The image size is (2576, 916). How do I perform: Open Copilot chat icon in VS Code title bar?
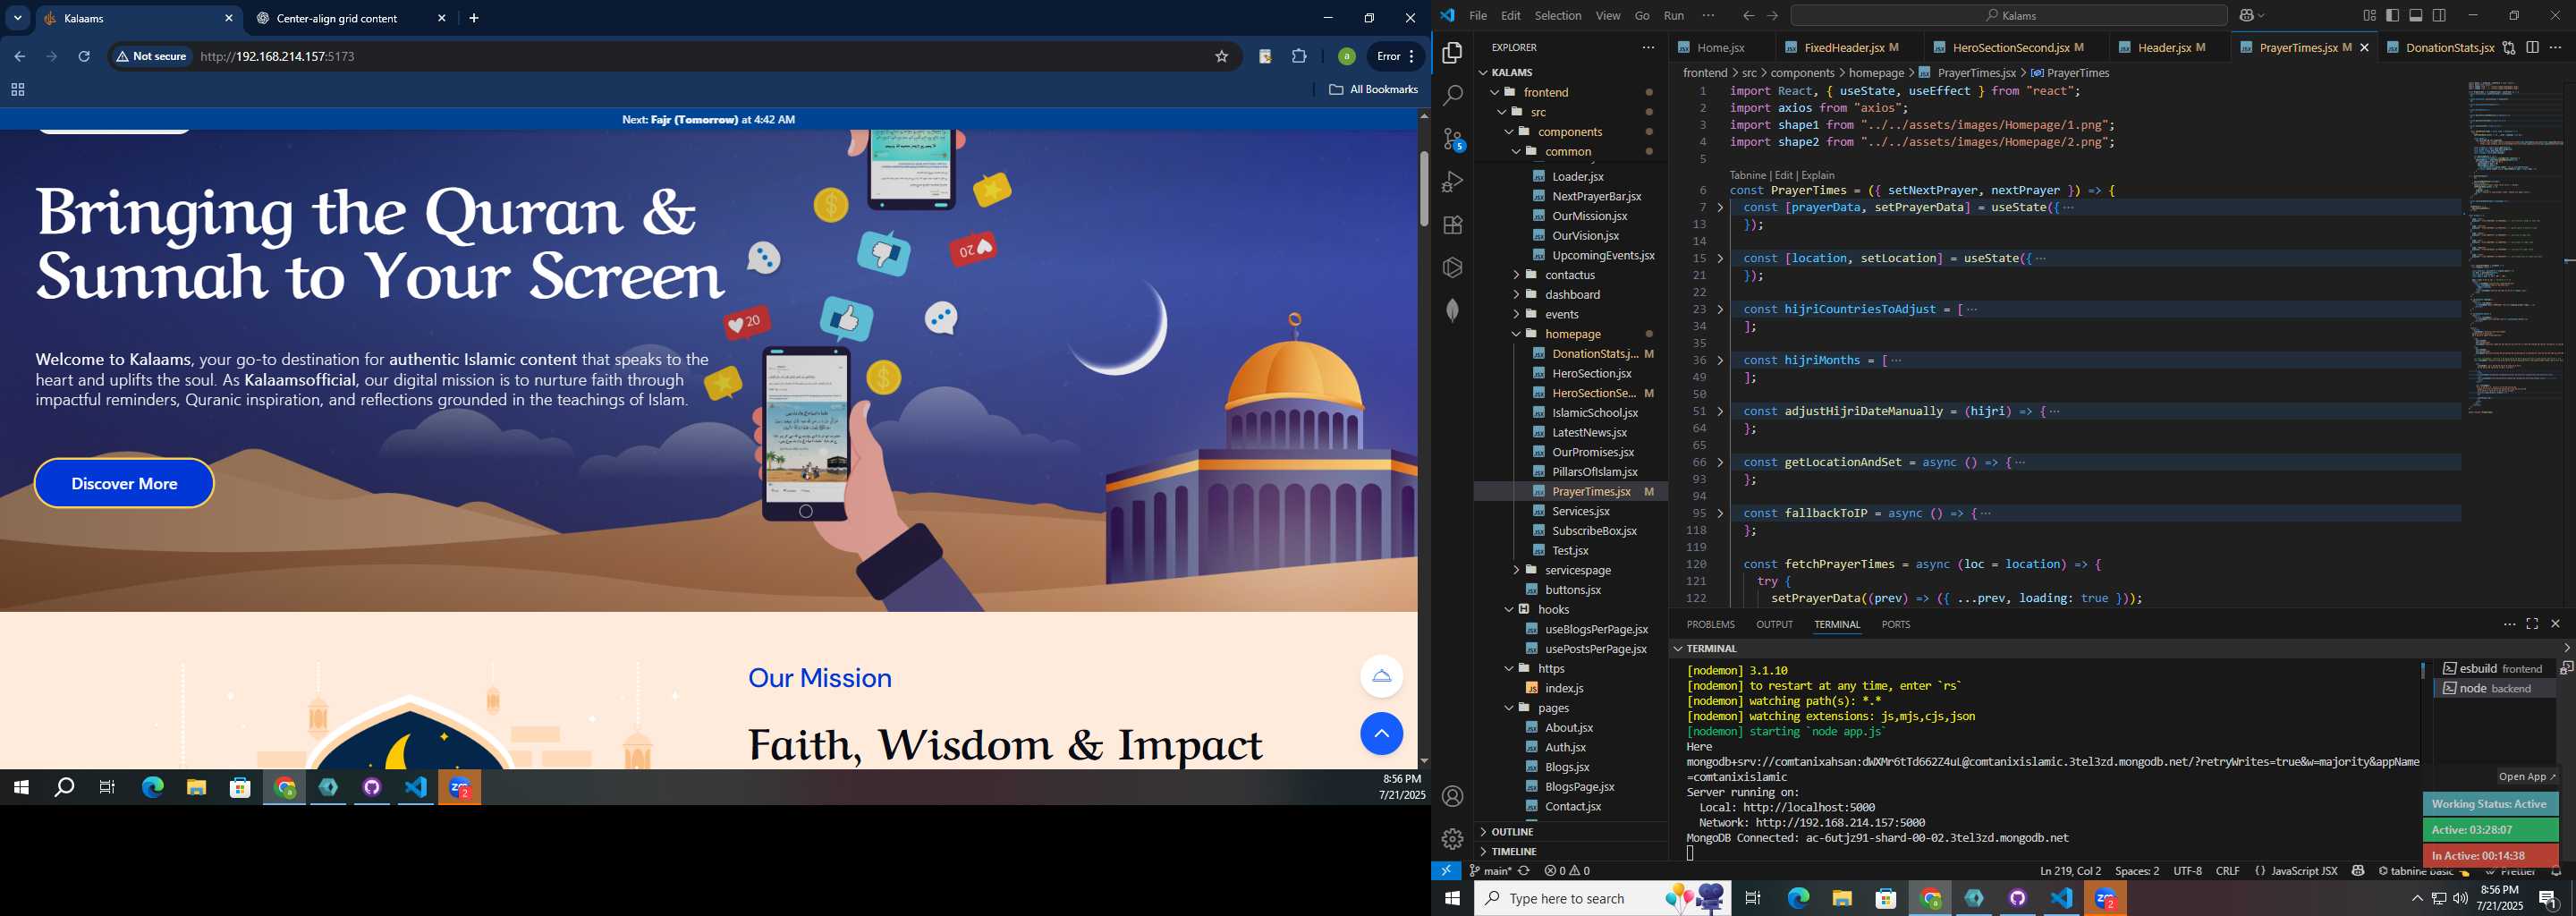pyautogui.click(x=2247, y=16)
